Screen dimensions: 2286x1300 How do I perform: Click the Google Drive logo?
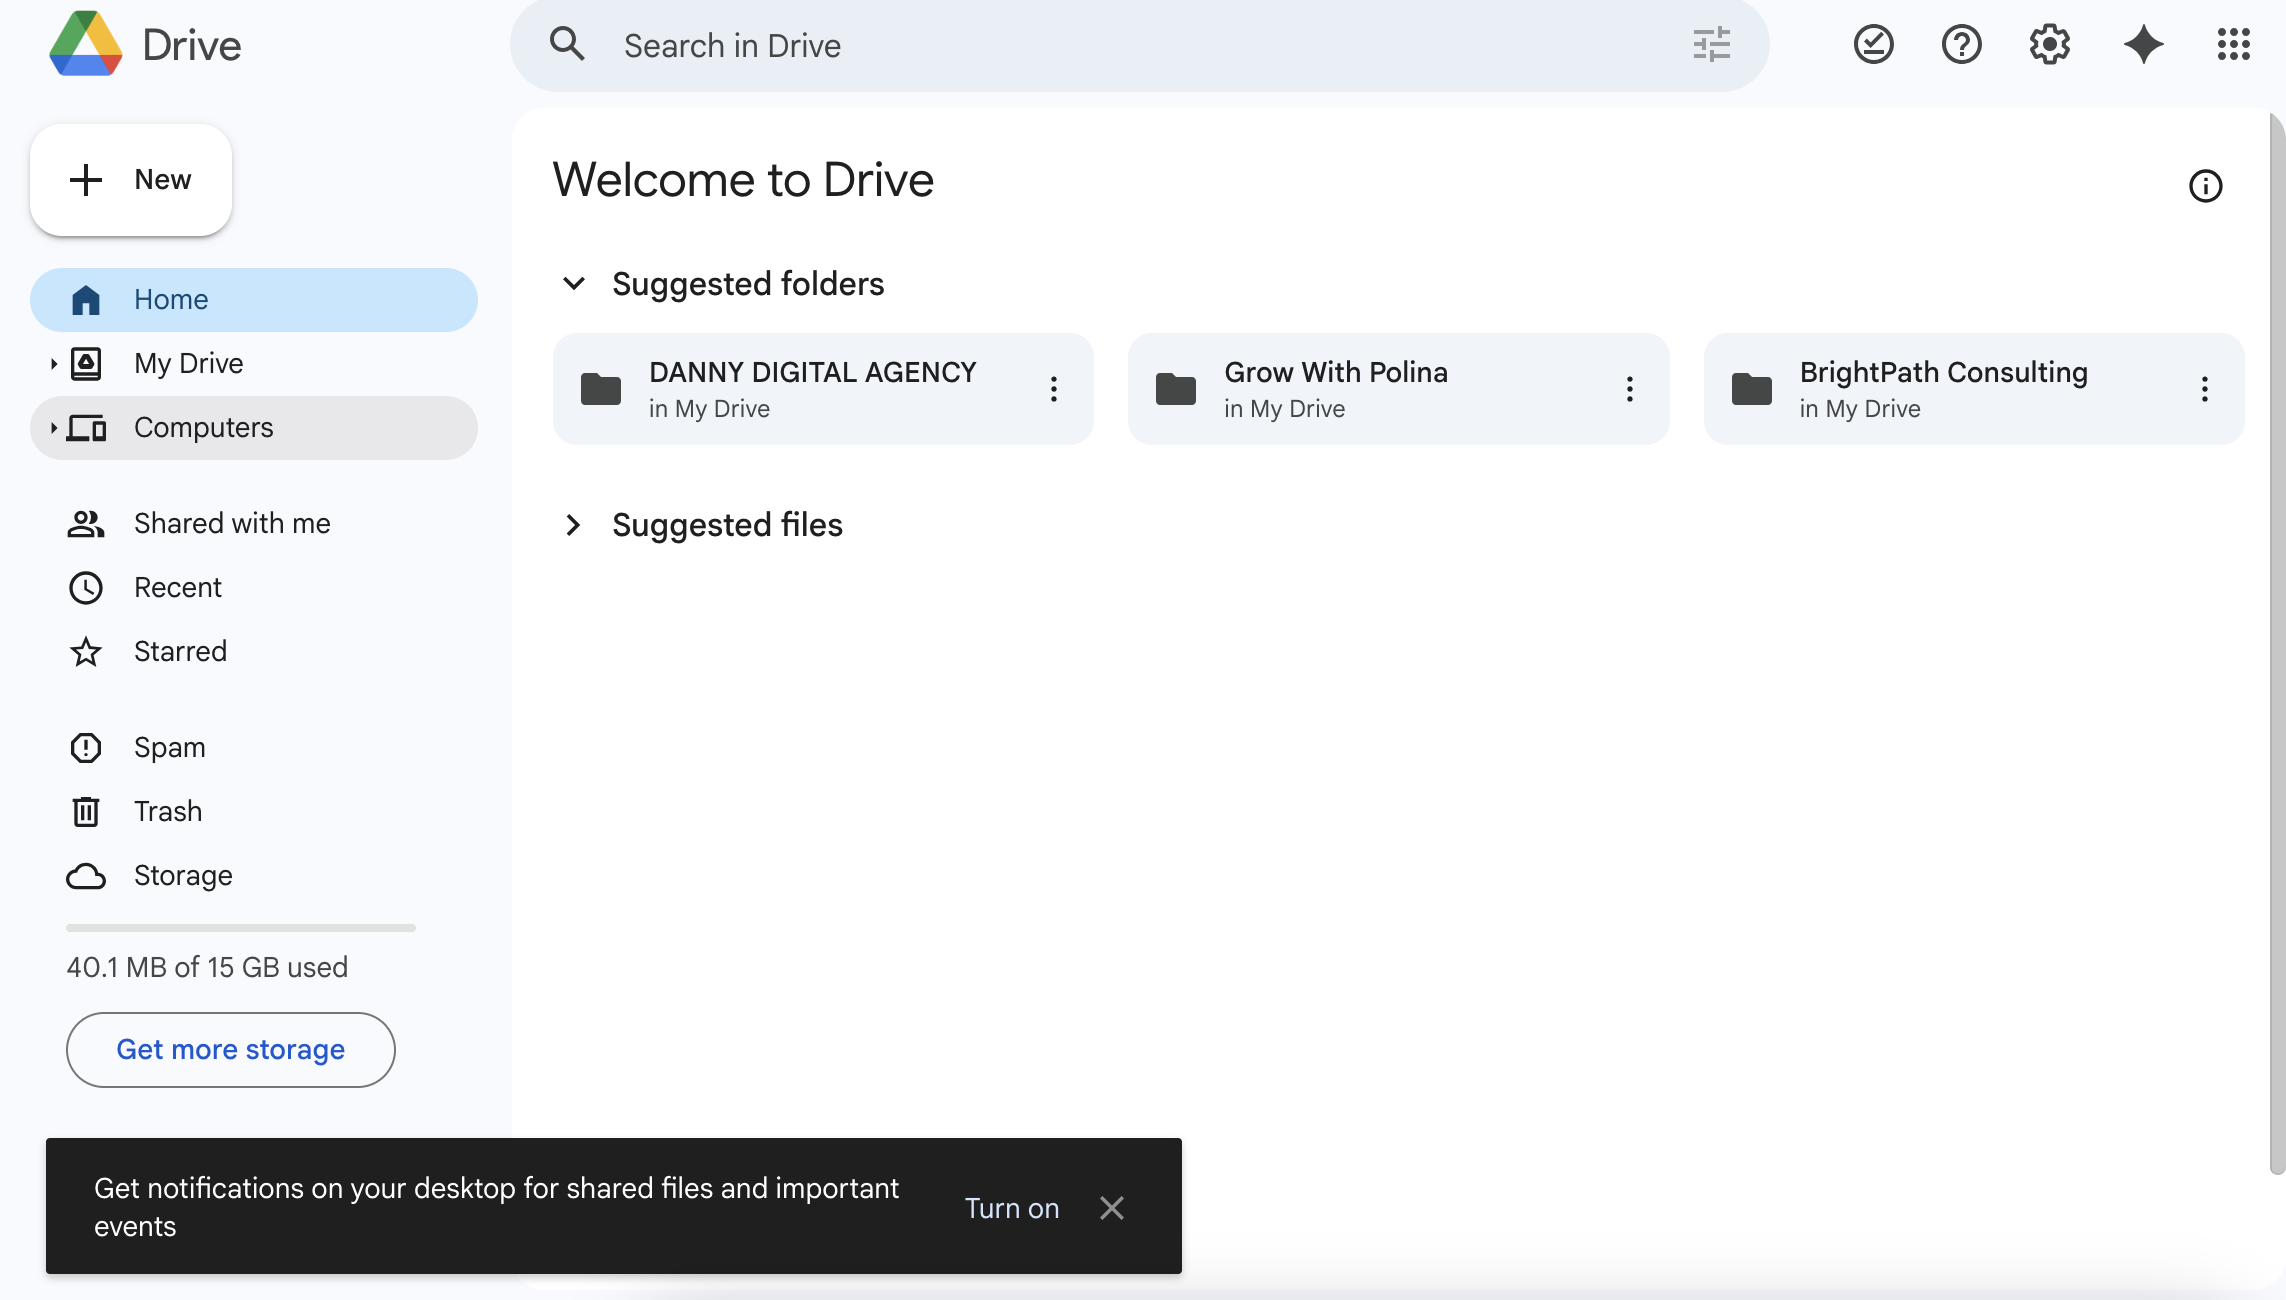click(86, 44)
